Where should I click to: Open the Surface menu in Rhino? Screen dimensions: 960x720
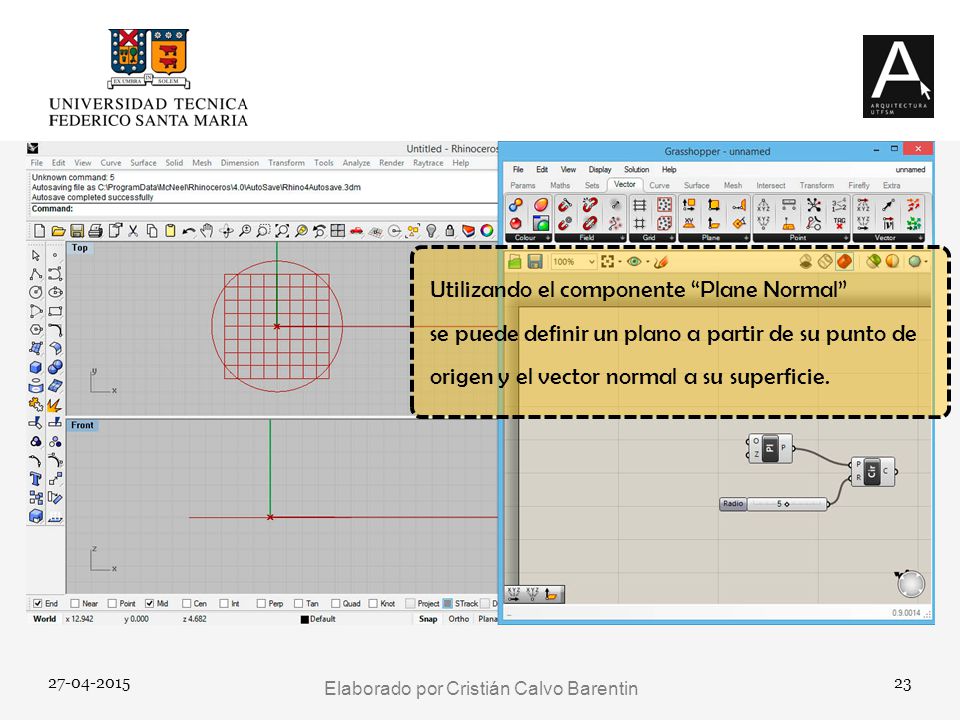[x=143, y=163]
